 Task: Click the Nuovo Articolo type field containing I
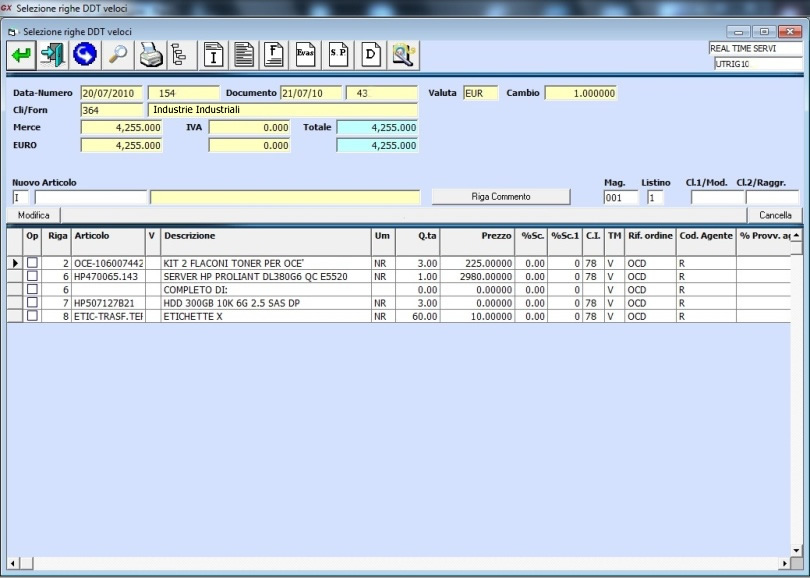tap(21, 197)
